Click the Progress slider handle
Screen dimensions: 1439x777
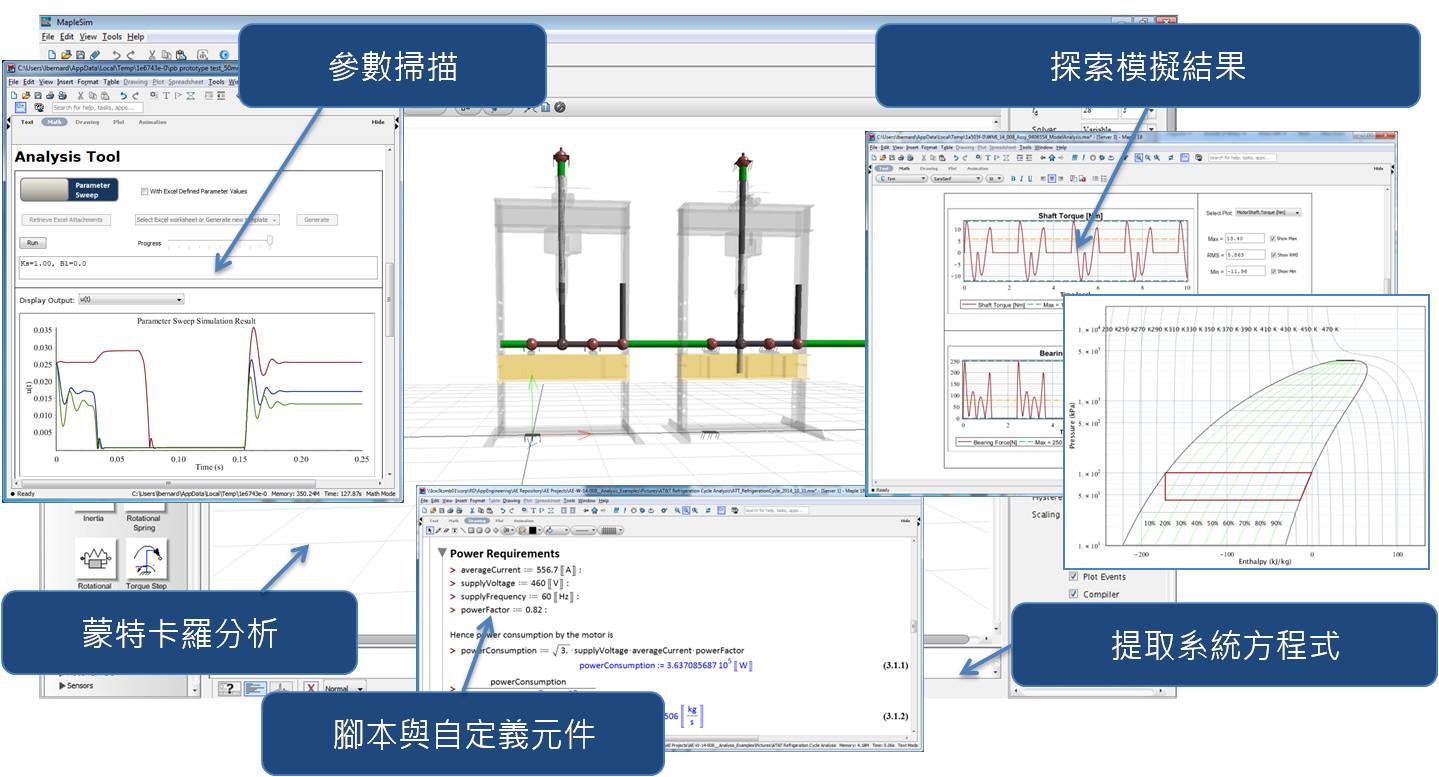pyautogui.click(x=270, y=241)
